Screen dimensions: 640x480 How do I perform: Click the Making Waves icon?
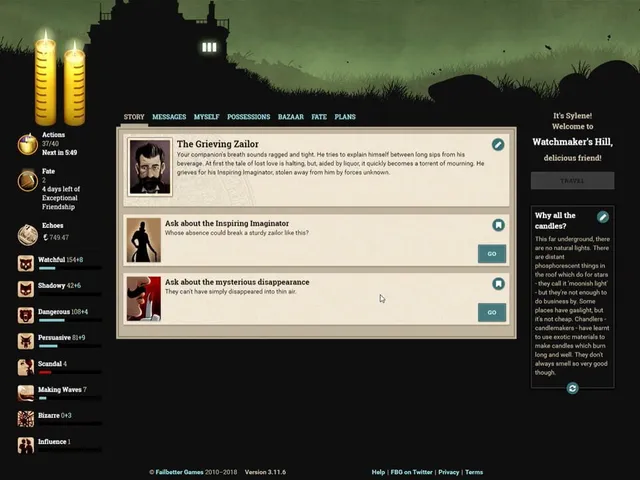click(x=26, y=393)
